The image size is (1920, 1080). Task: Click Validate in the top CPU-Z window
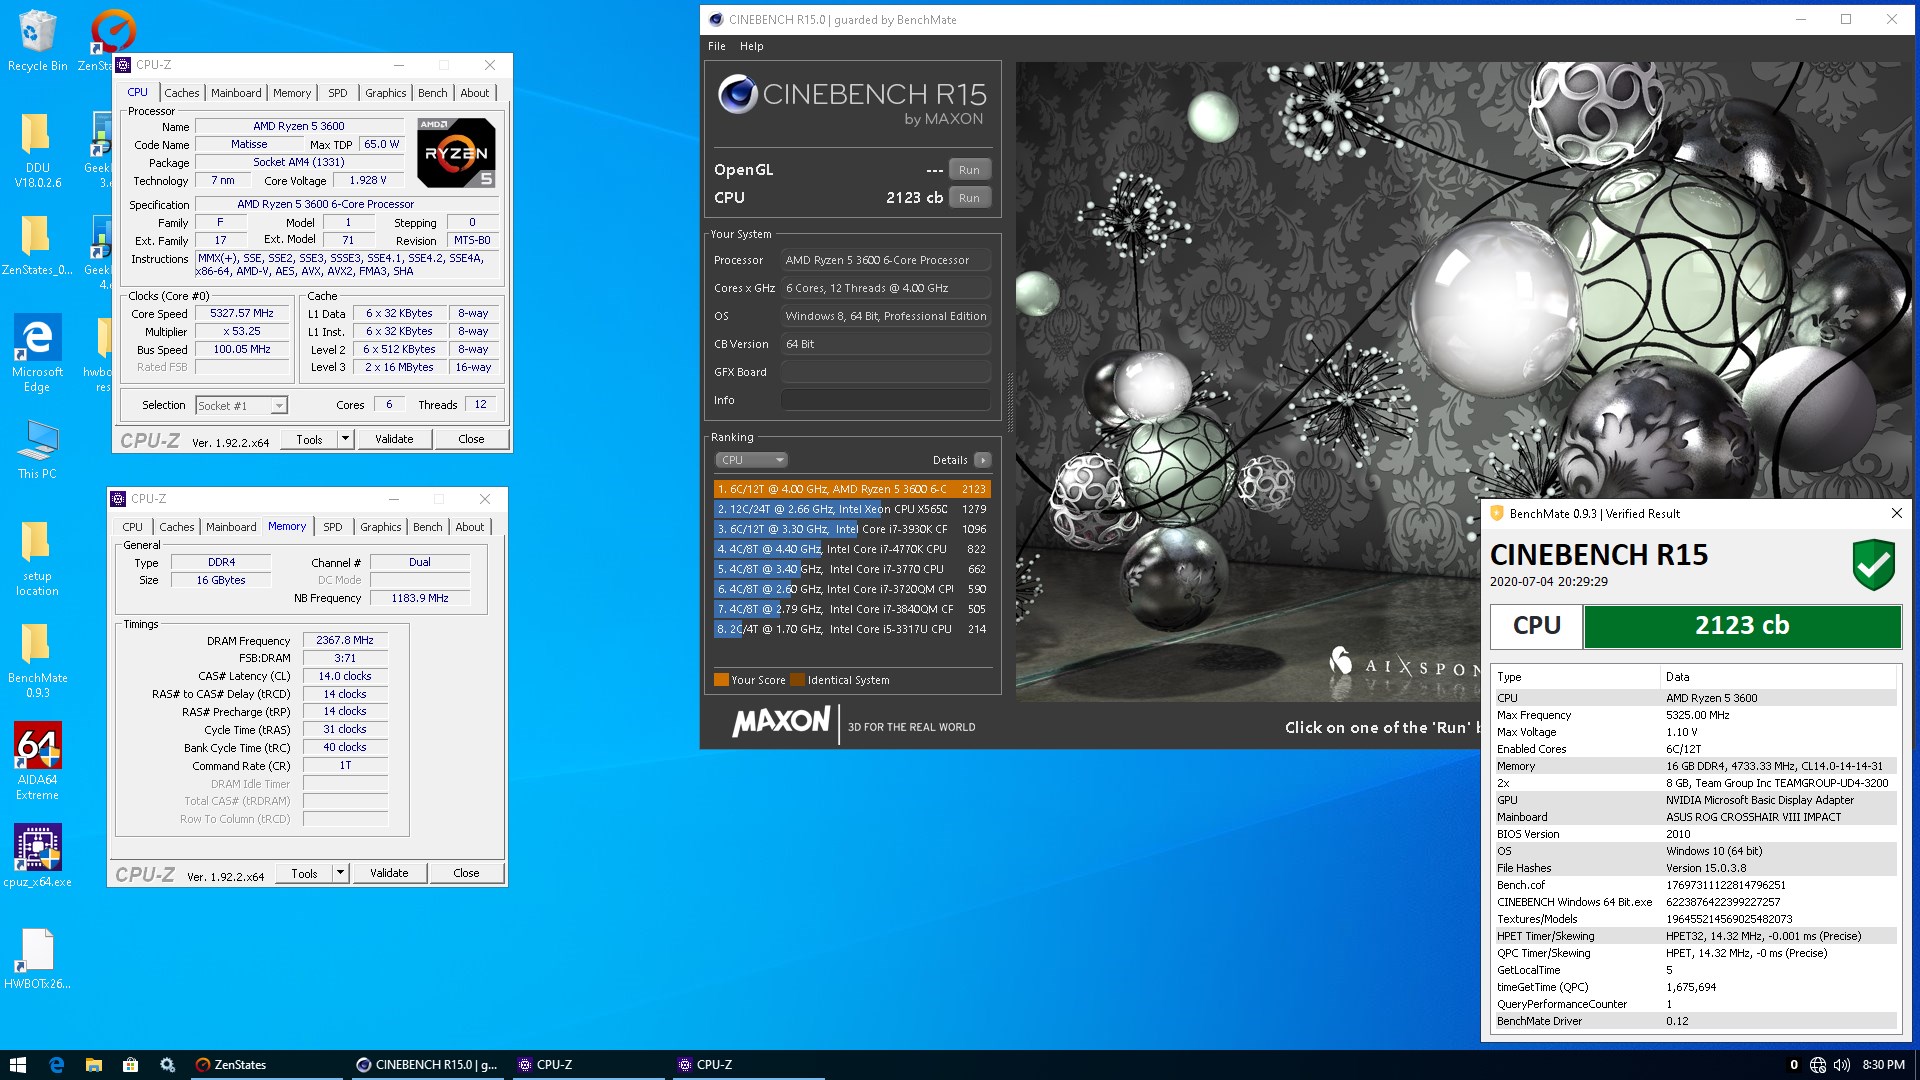394,439
